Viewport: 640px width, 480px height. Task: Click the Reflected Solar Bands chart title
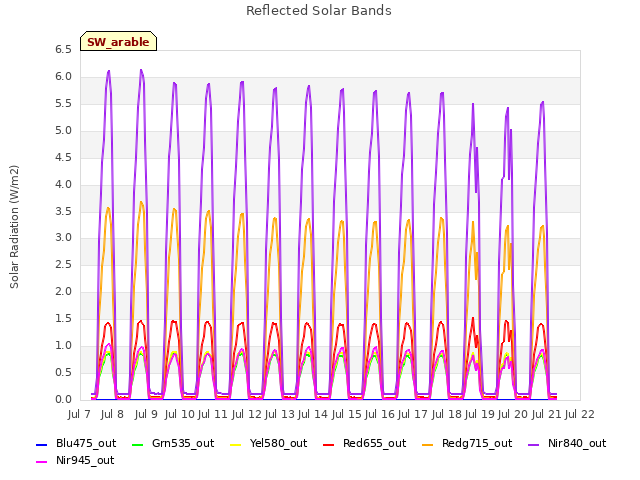(319, 11)
